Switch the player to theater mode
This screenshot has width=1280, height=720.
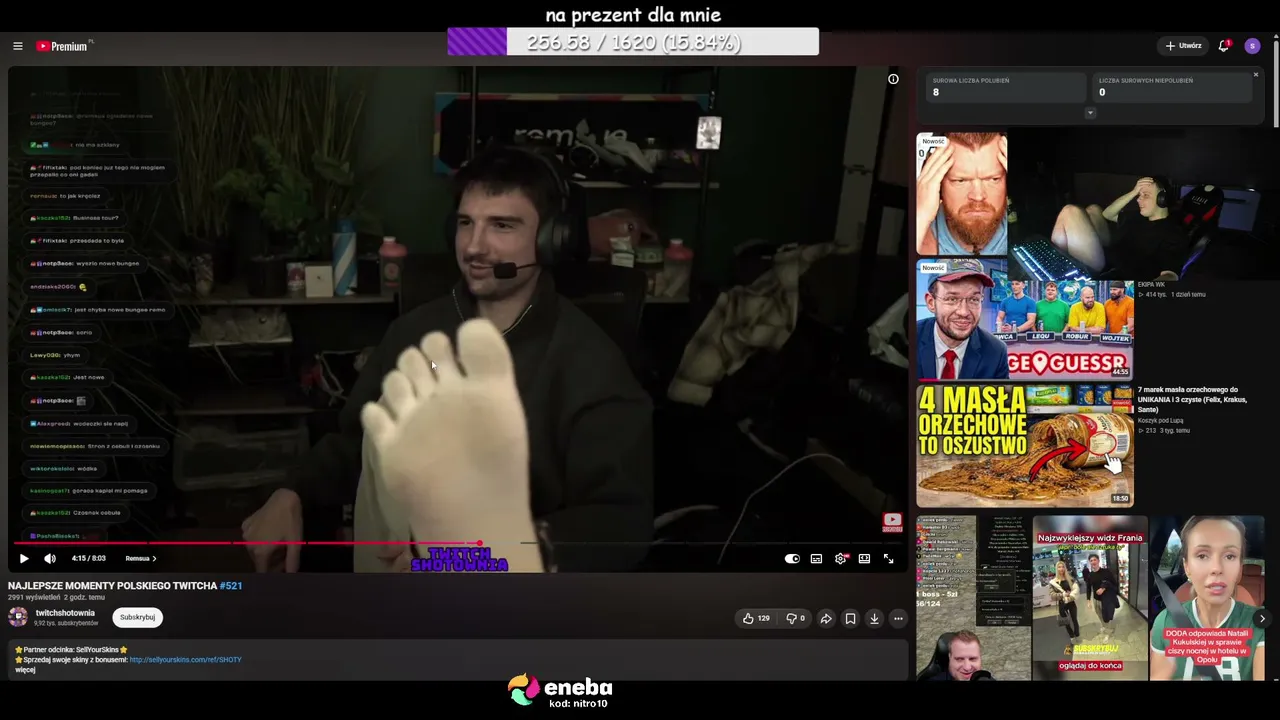click(864, 559)
